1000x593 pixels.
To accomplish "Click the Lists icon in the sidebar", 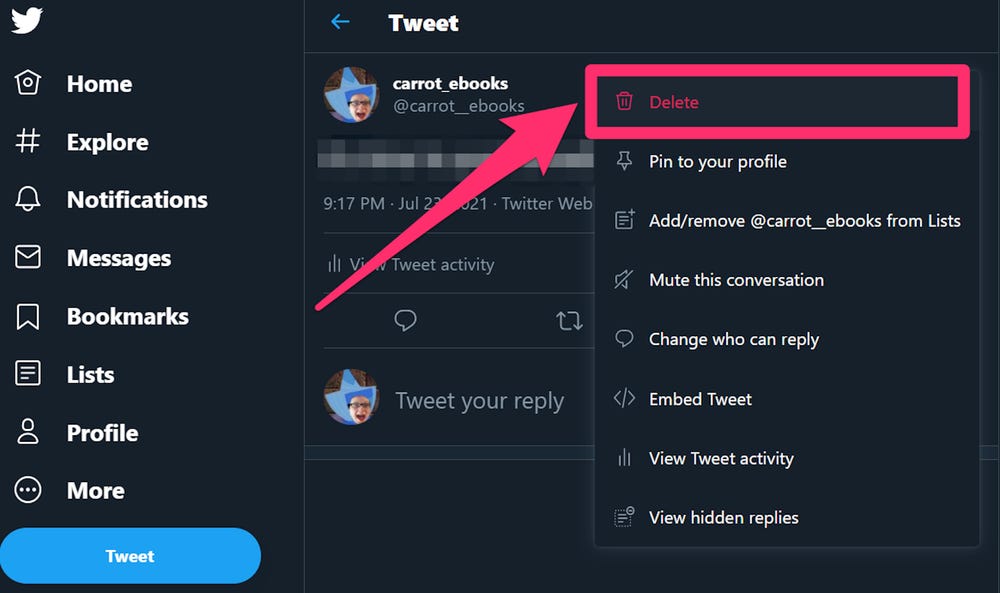I will 30,374.
